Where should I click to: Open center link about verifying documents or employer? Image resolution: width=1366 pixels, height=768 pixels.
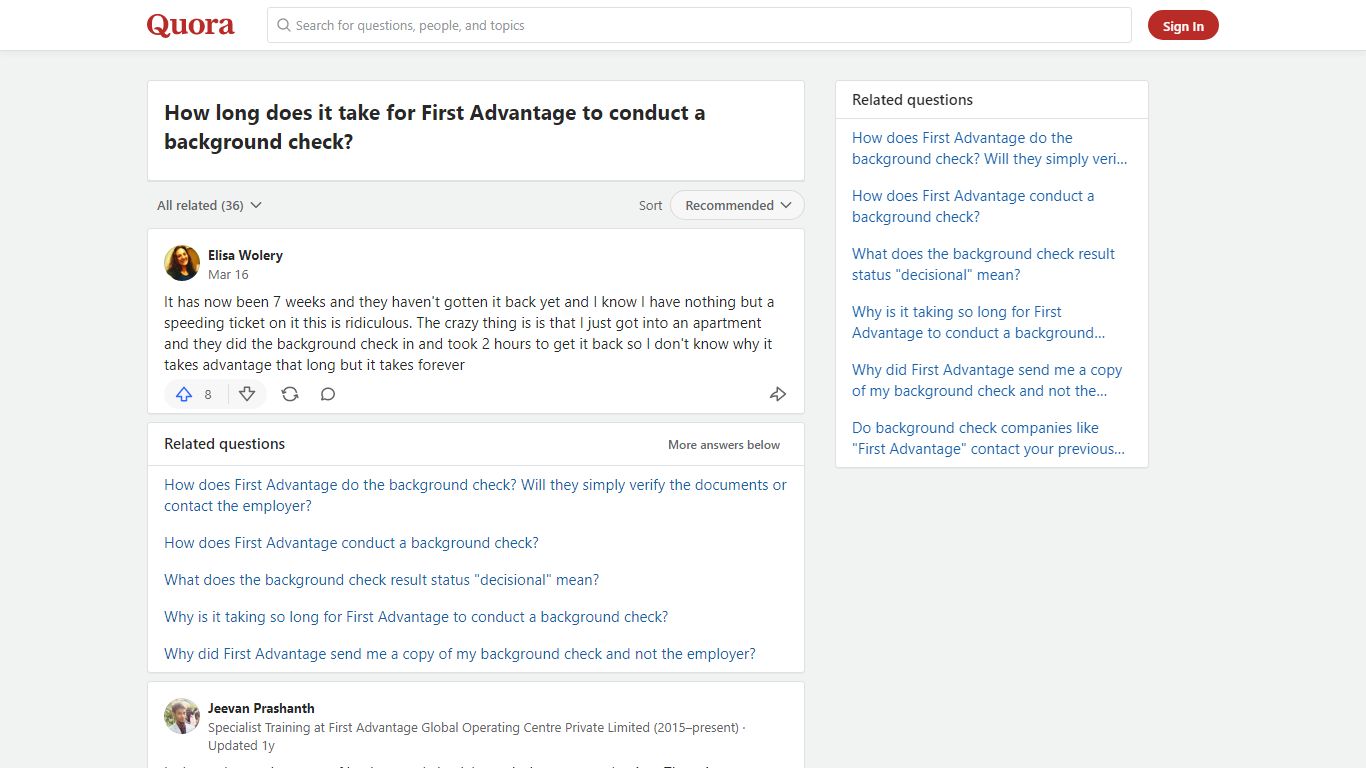pos(475,495)
